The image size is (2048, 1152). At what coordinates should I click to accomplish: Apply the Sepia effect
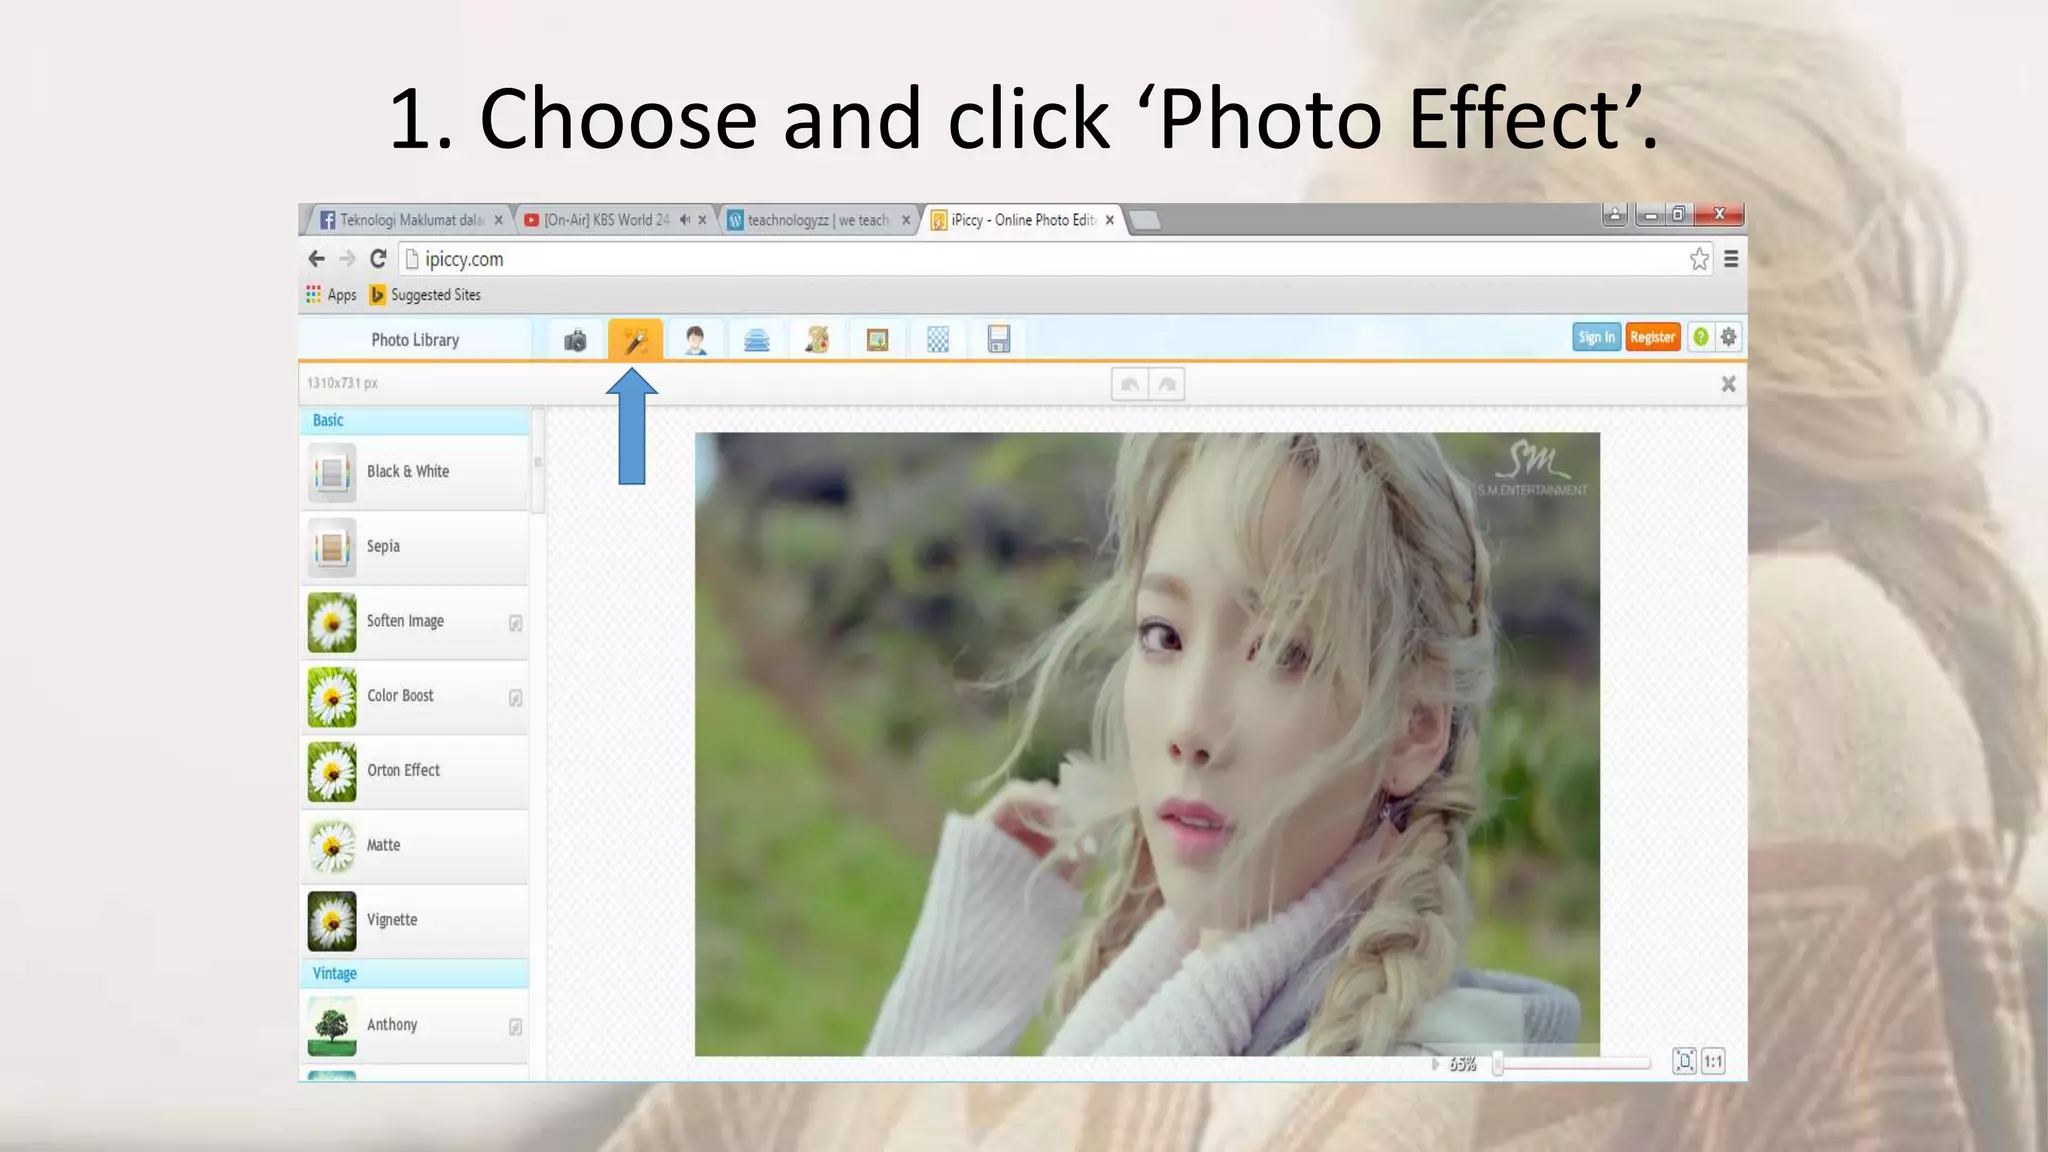414,547
